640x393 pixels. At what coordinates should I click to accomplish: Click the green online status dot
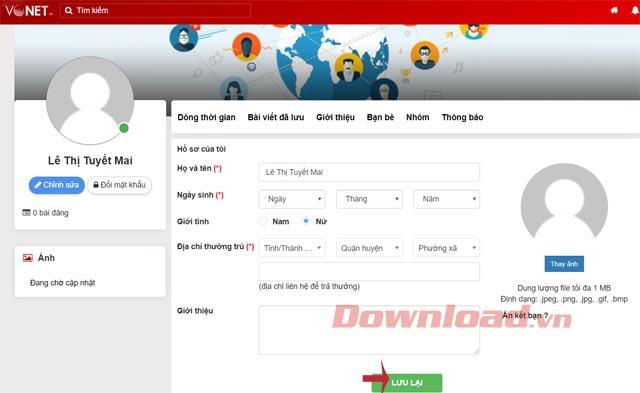coord(124,128)
